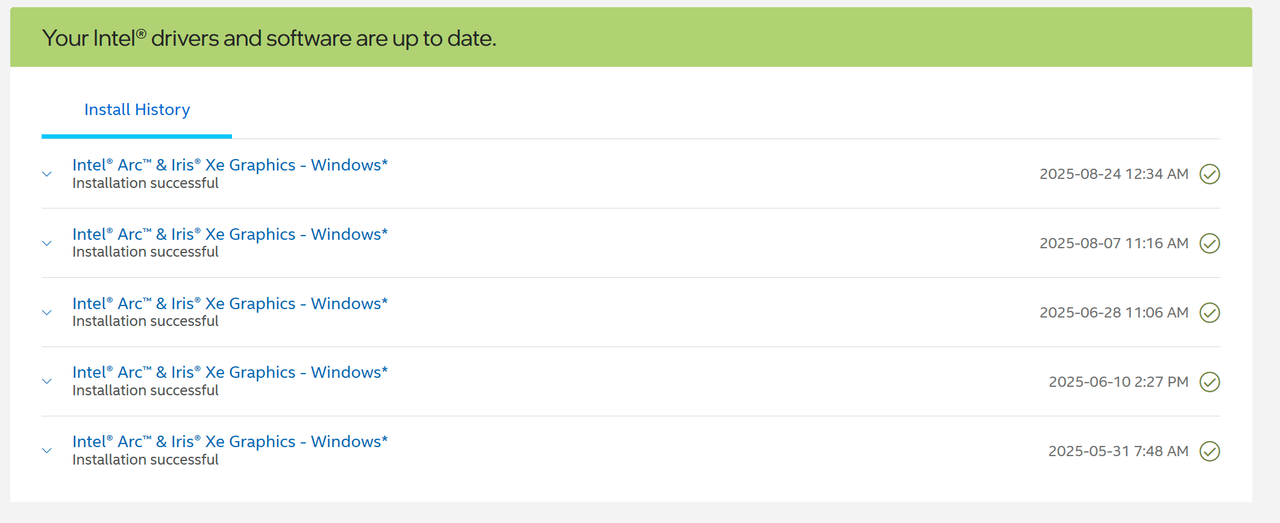Image resolution: width=1280 pixels, height=523 pixels.
Task: Open Intel Arc & Iris Xe link dated 2025-08-07
Action: click(230, 234)
